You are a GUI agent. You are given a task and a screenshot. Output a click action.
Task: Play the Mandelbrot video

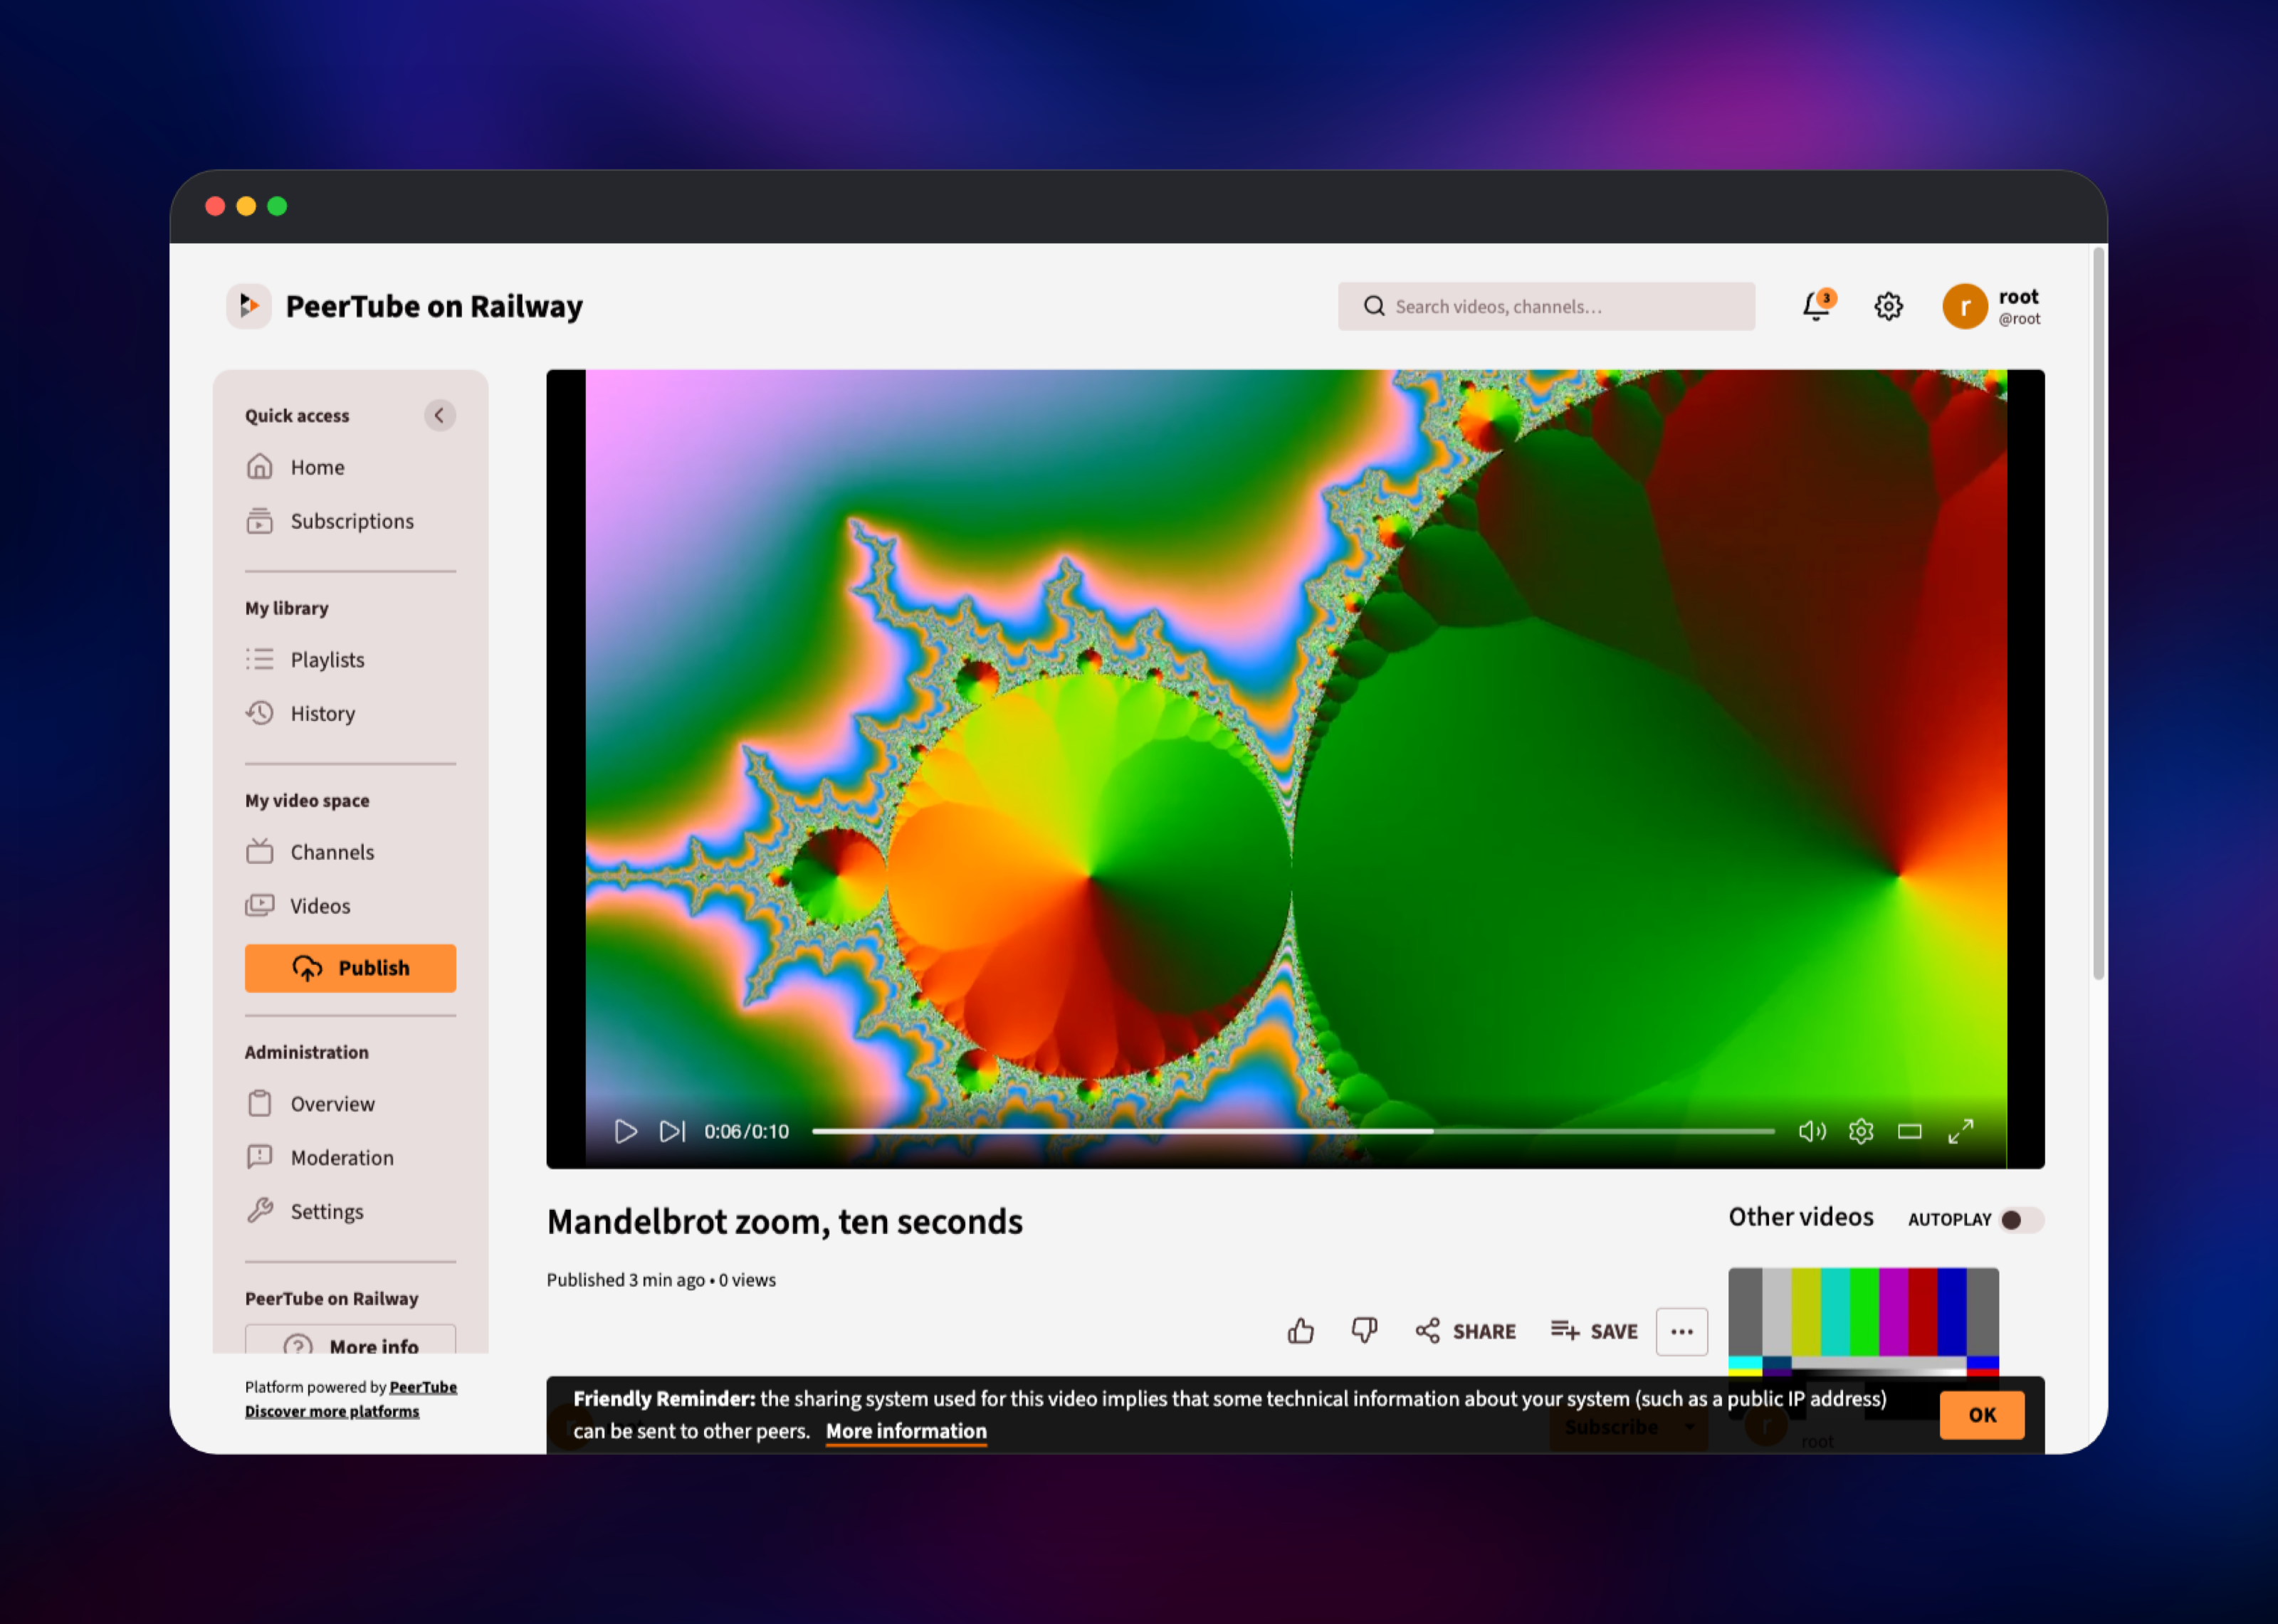[x=626, y=1131]
